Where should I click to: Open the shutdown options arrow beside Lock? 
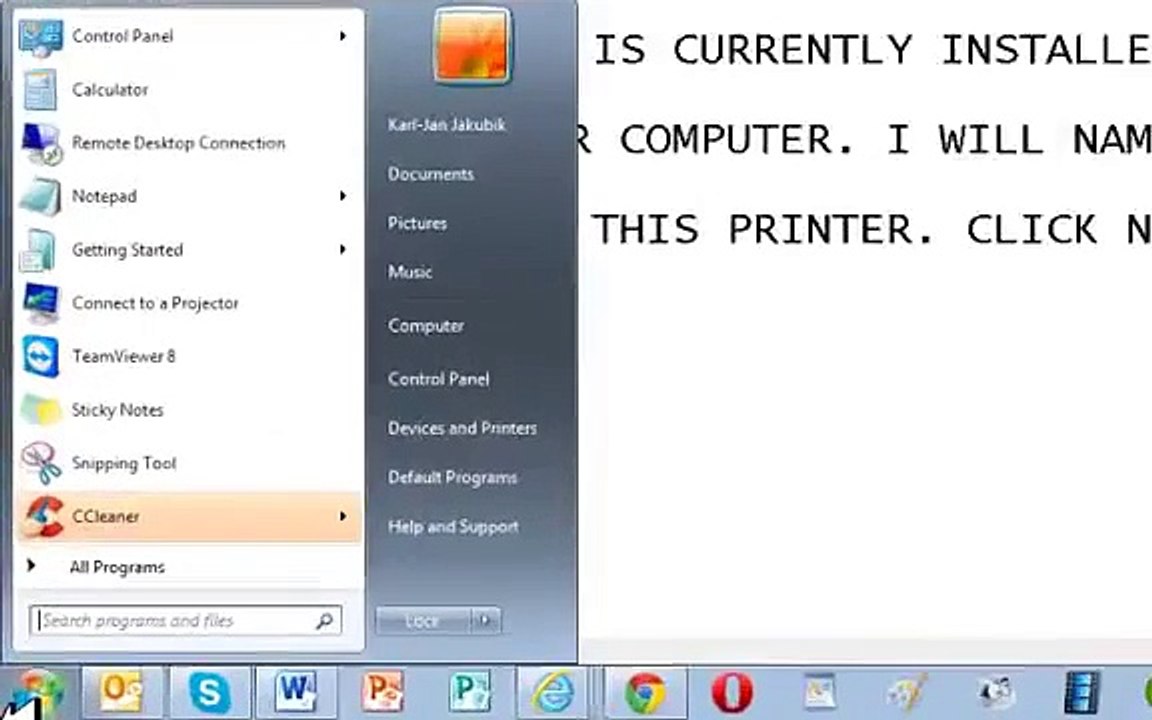click(x=485, y=621)
